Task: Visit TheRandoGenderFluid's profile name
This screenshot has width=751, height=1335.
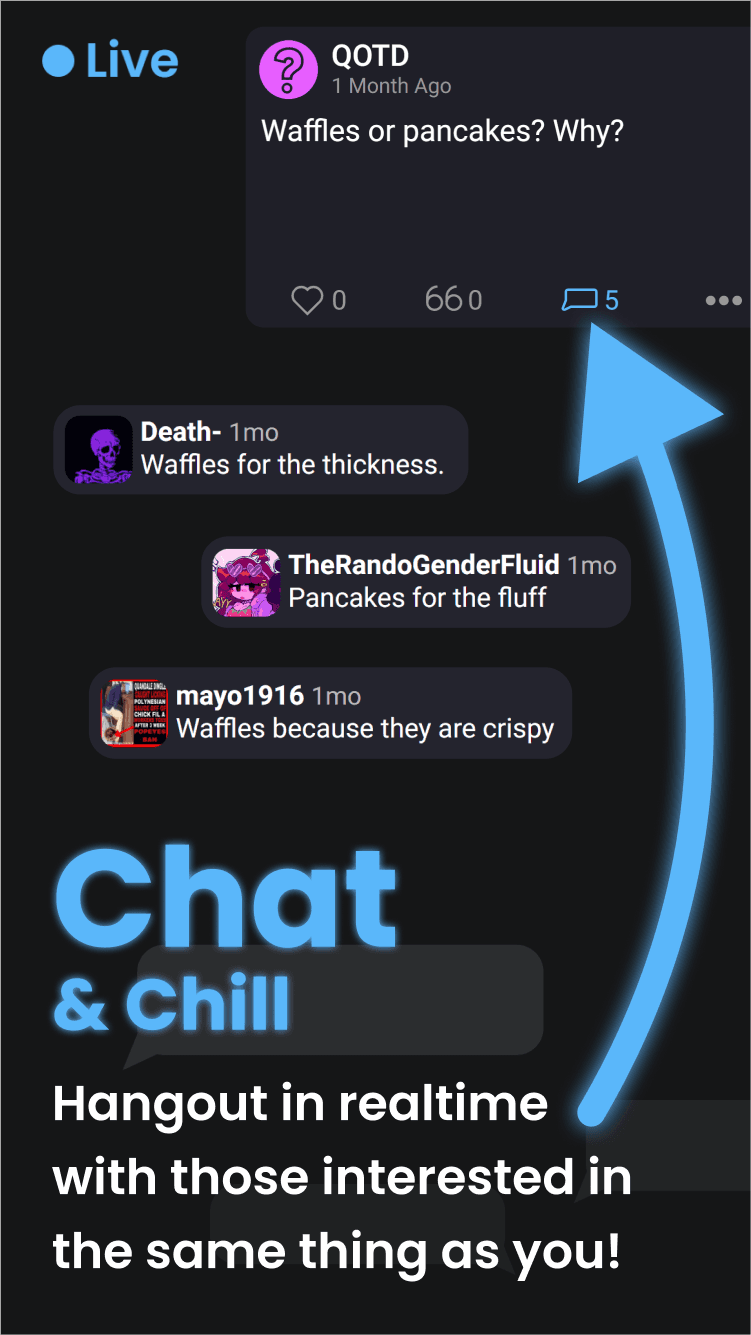Action: pos(424,565)
